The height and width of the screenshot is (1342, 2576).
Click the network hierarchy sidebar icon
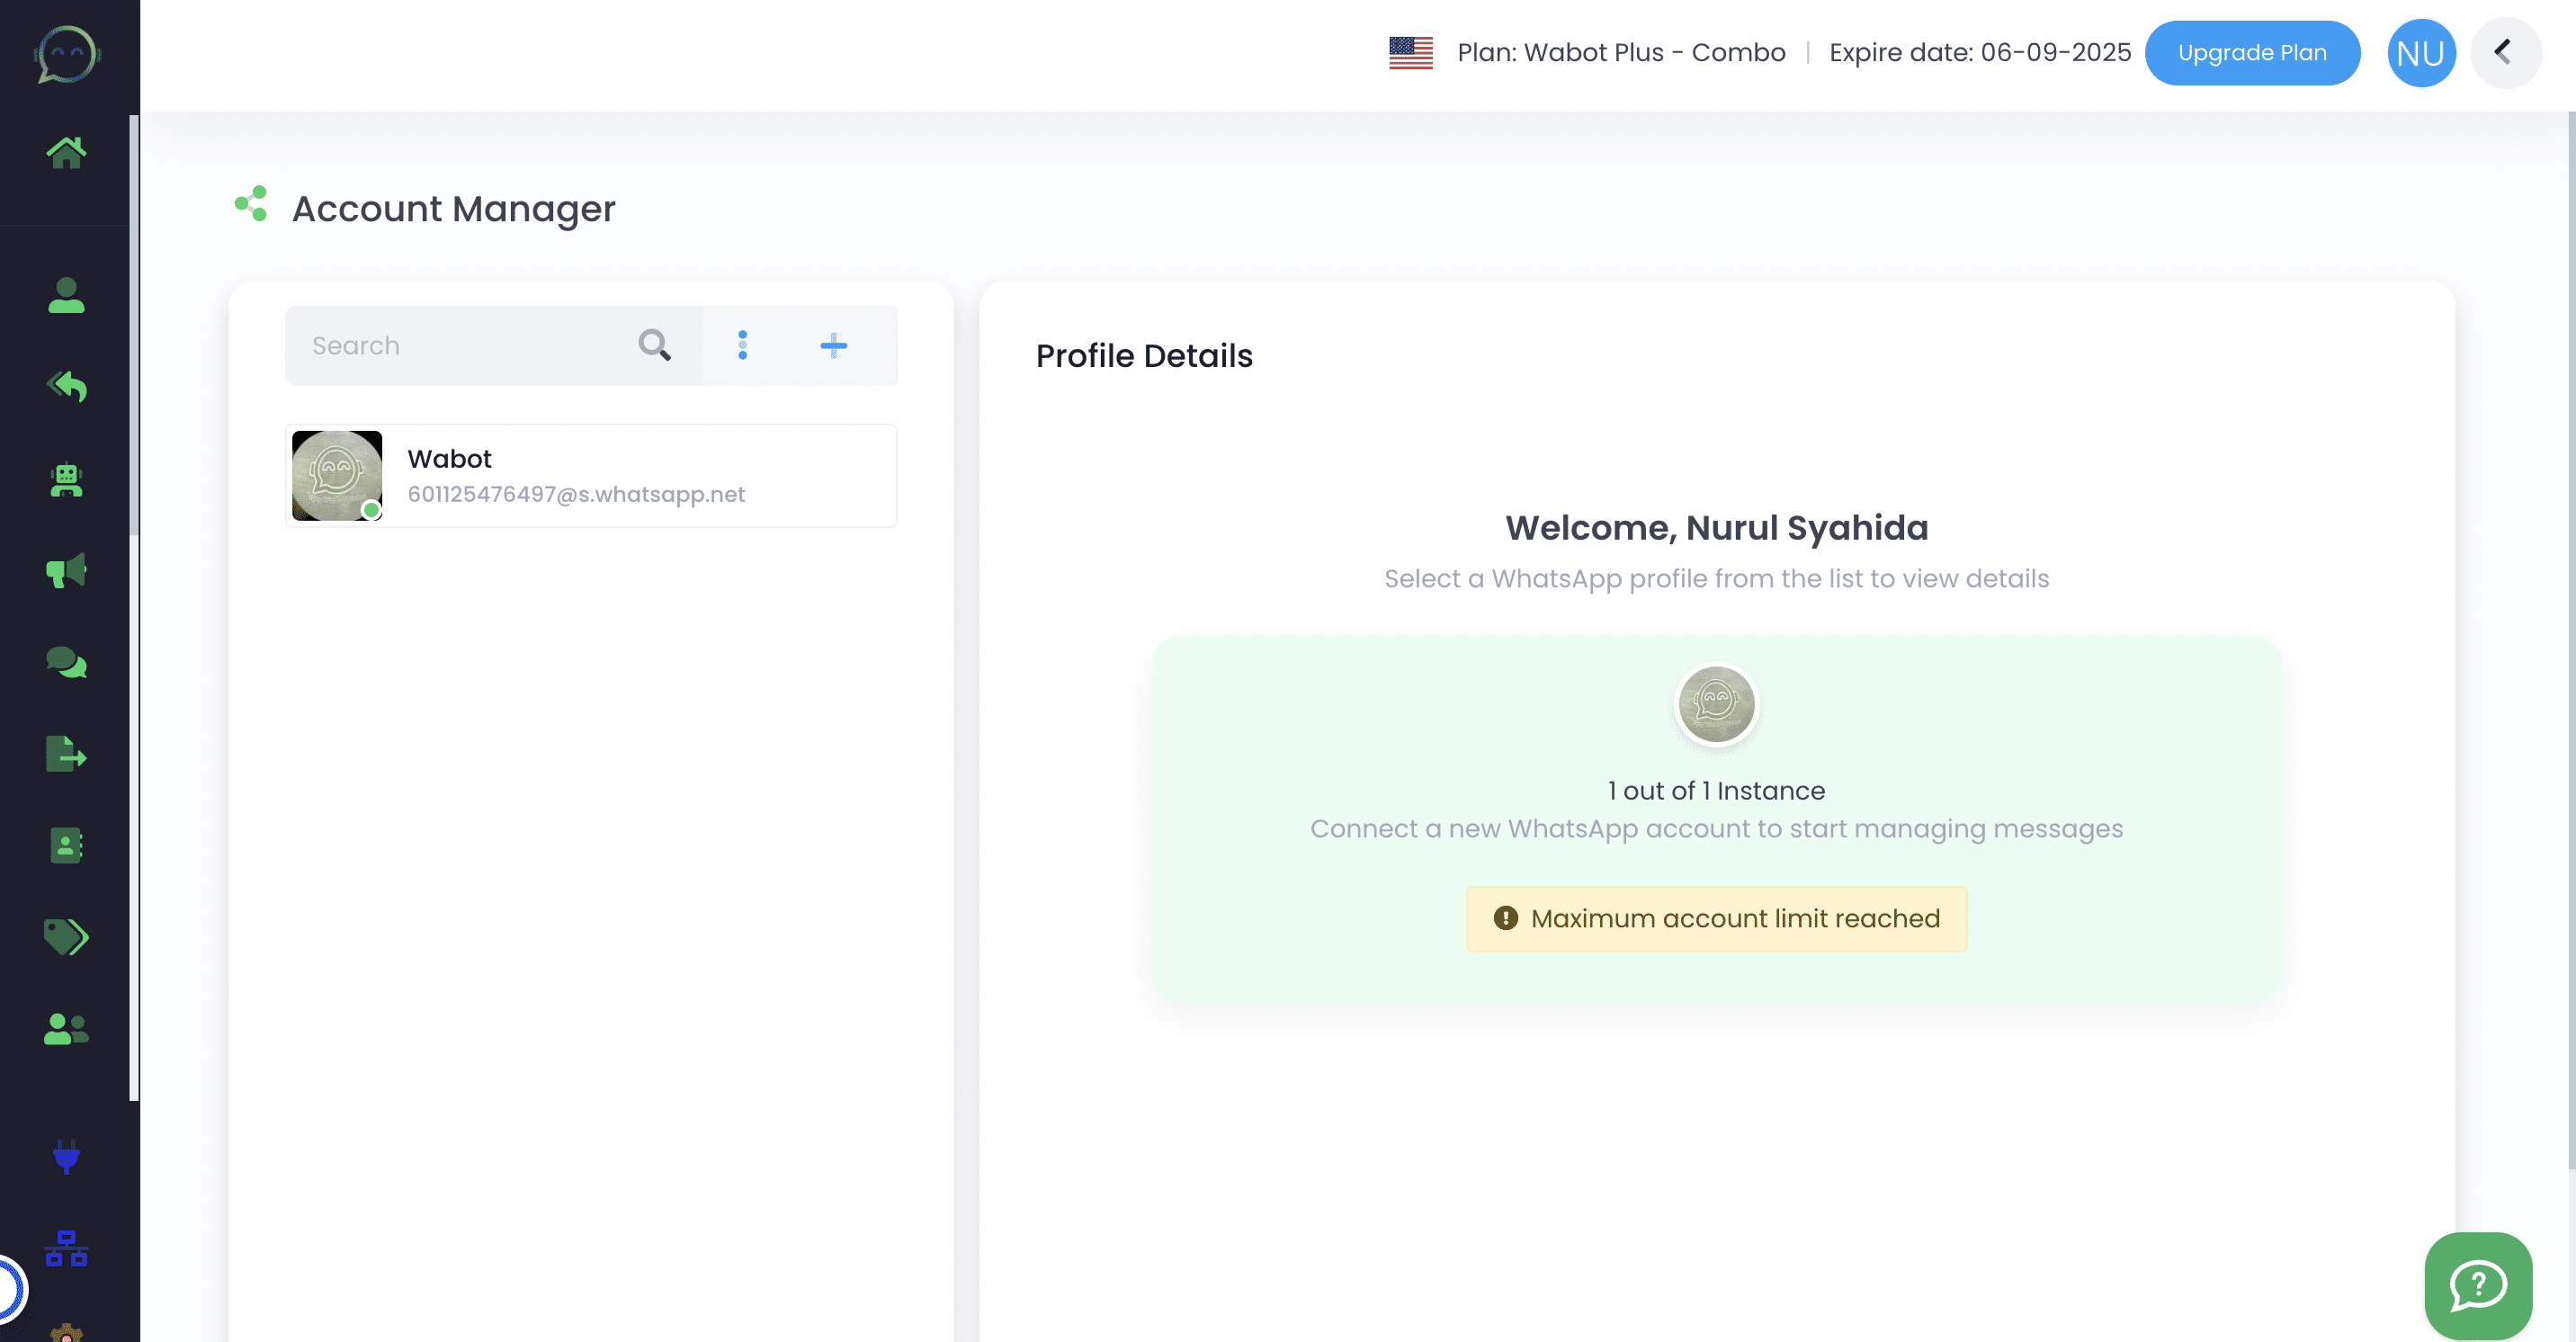pyautogui.click(x=66, y=1249)
